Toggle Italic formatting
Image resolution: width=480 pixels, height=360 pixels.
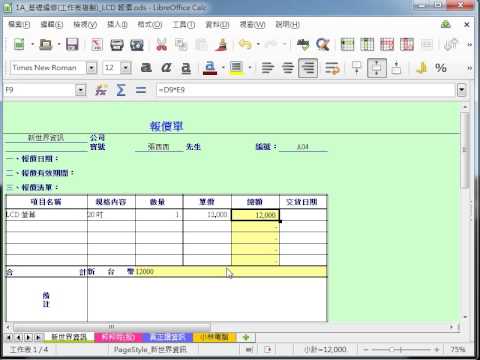click(x=166, y=68)
